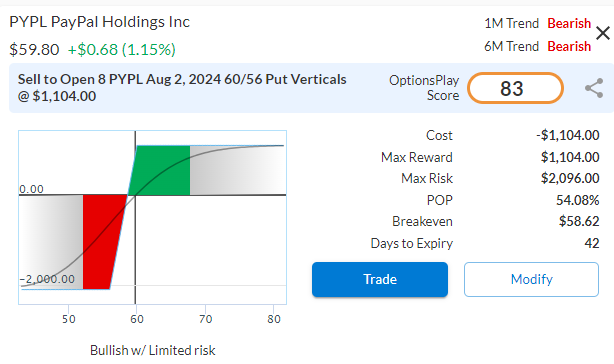Viewport: 614px width, 364px height.
Task: Click the 1M Trend Bearish label
Action: point(569,23)
